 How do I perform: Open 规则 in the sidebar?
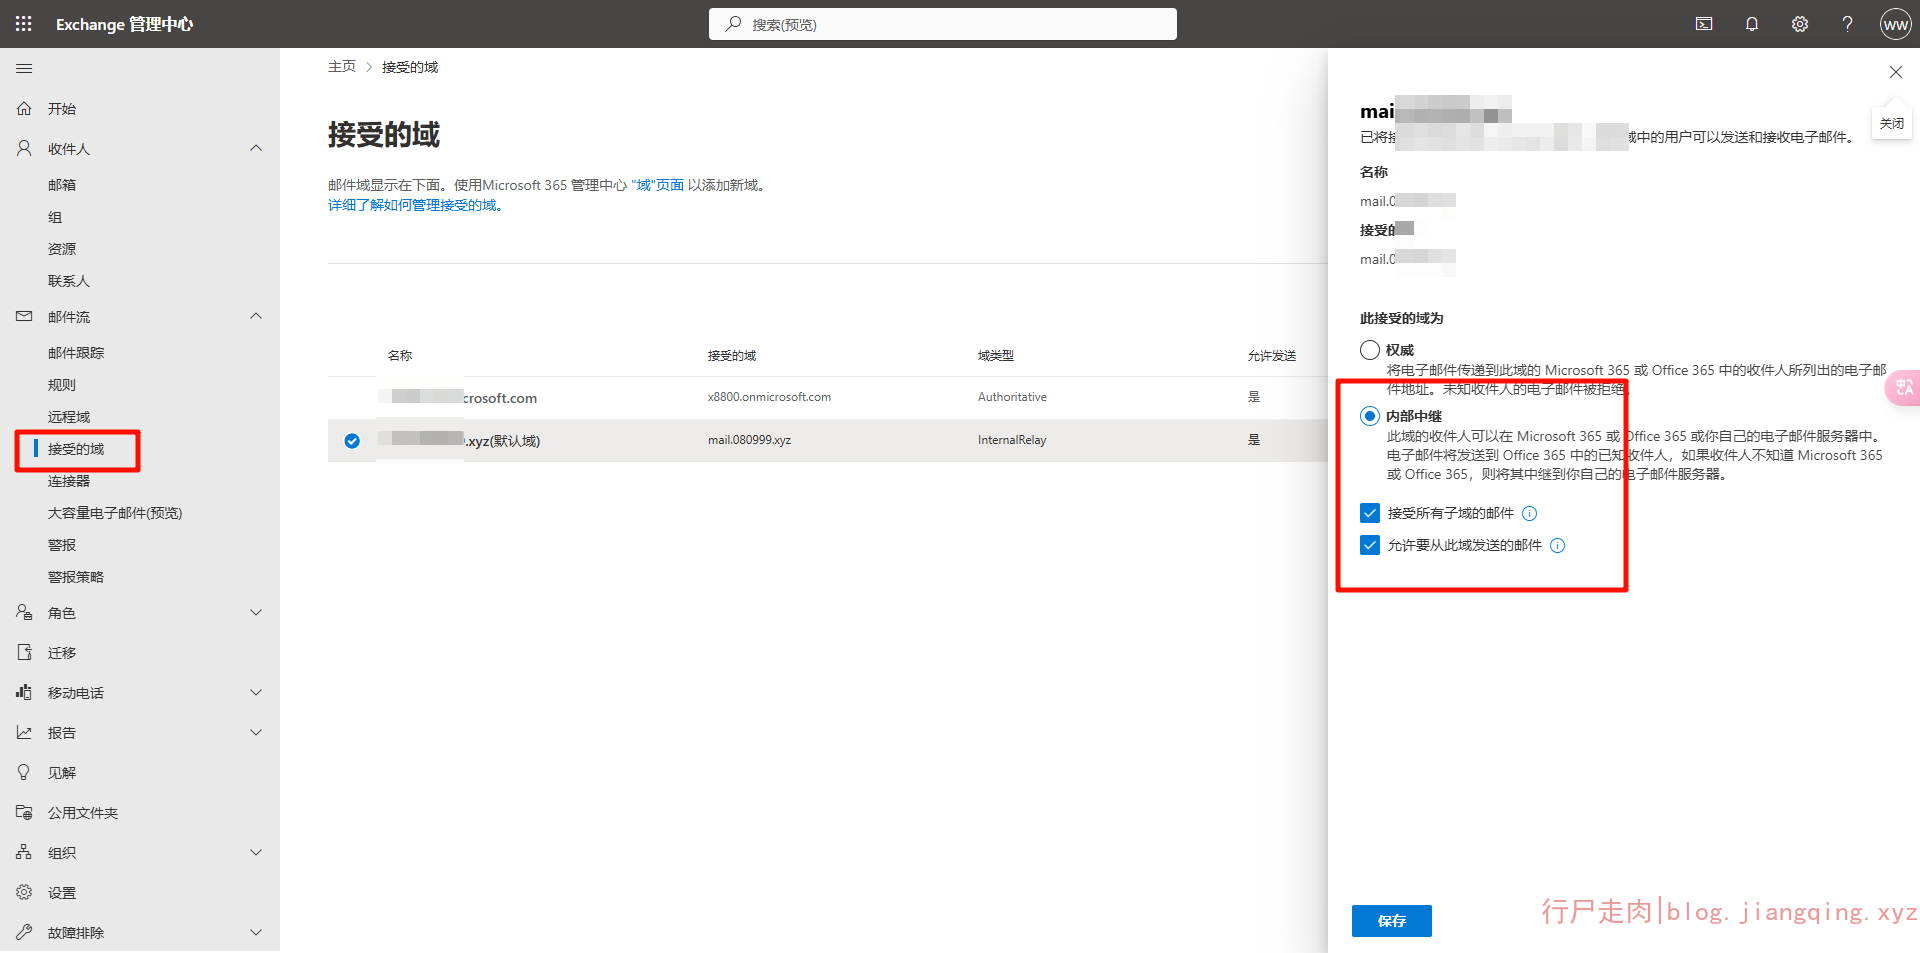pyautogui.click(x=62, y=385)
